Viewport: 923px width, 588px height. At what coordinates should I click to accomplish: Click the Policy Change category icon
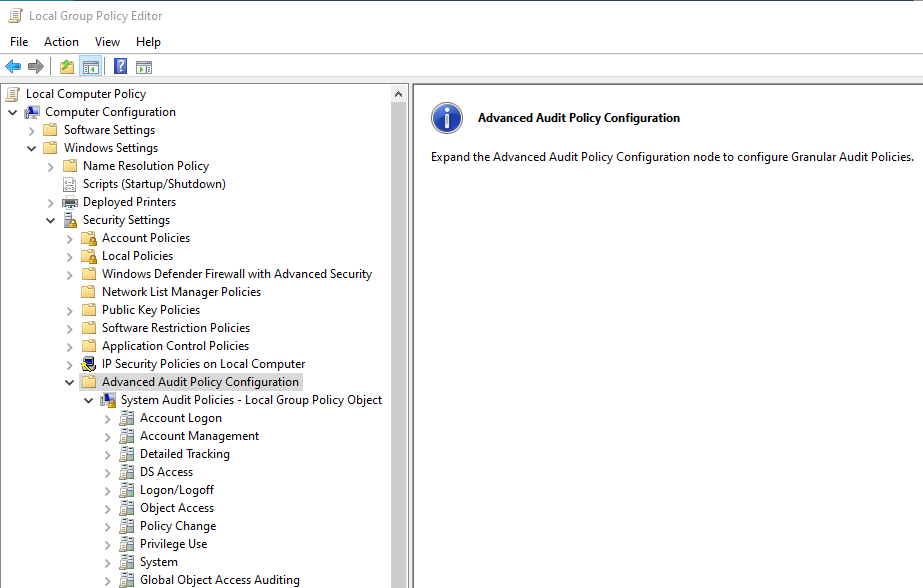click(127, 526)
